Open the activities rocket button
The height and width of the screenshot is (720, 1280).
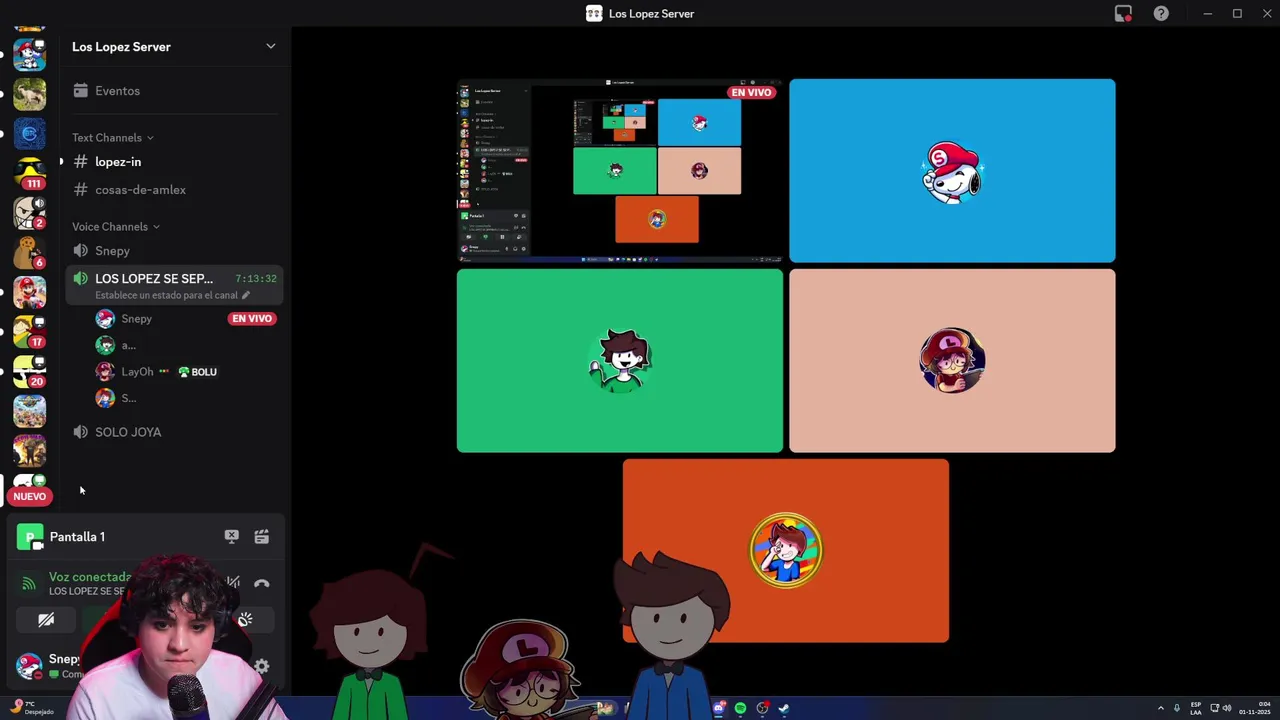coord(245,620)
